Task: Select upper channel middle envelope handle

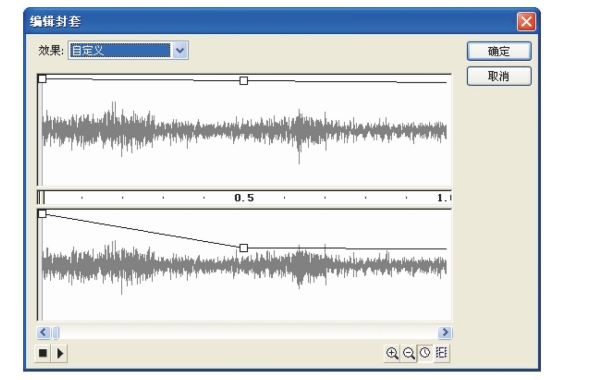Action: [244, 81]
